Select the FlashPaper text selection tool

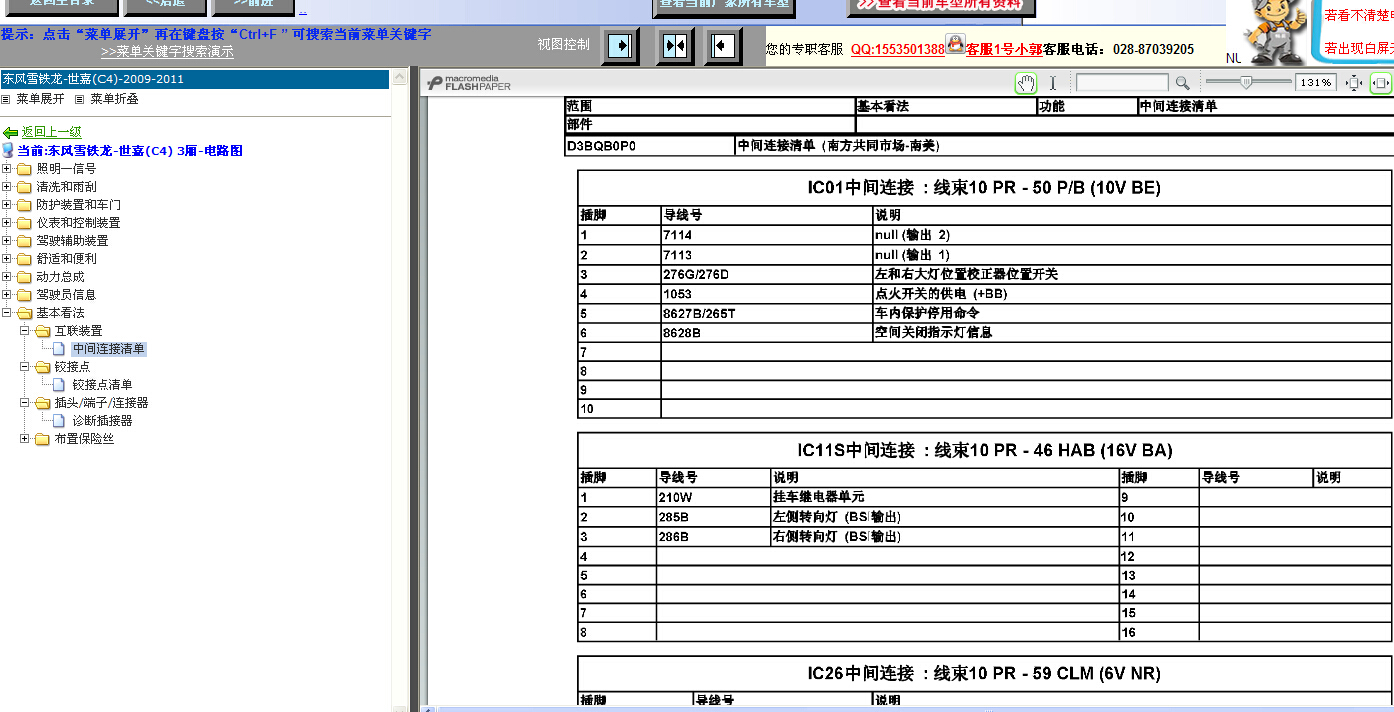tap(1053, 83)
